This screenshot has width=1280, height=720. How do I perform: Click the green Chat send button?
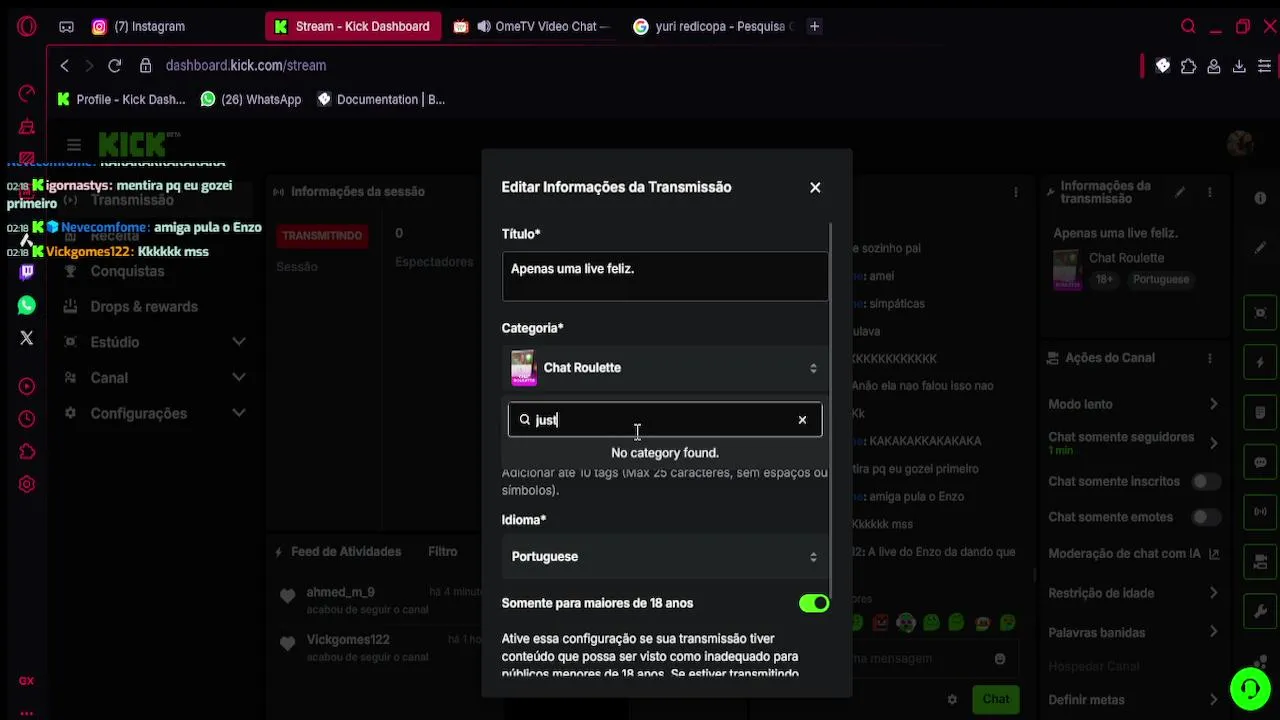coord(996,699)
